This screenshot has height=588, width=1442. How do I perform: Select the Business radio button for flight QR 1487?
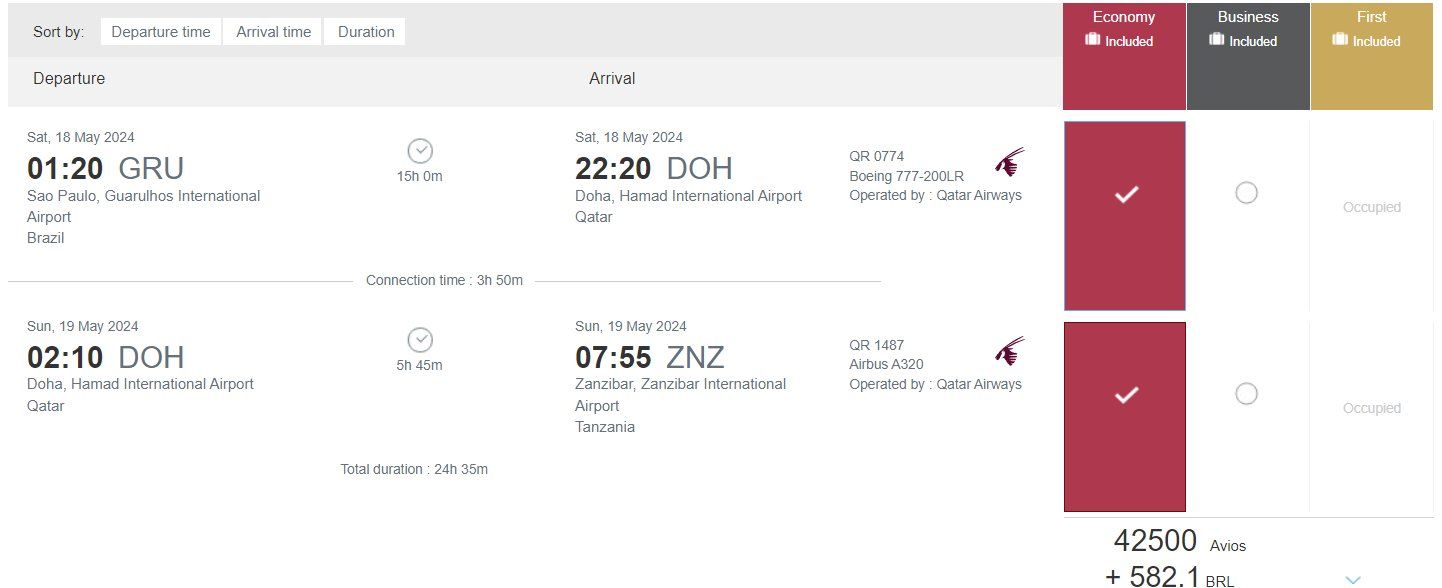point(1246,394)
